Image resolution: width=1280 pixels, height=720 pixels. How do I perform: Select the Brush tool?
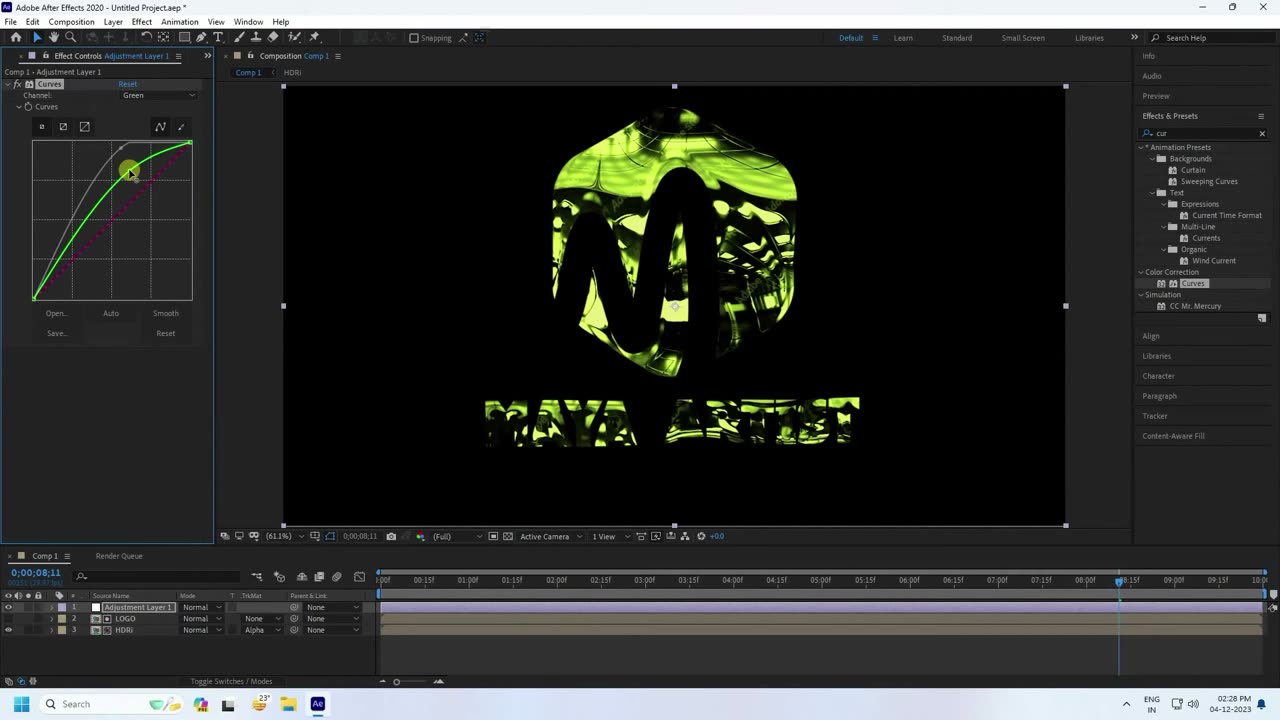(241, 38)
